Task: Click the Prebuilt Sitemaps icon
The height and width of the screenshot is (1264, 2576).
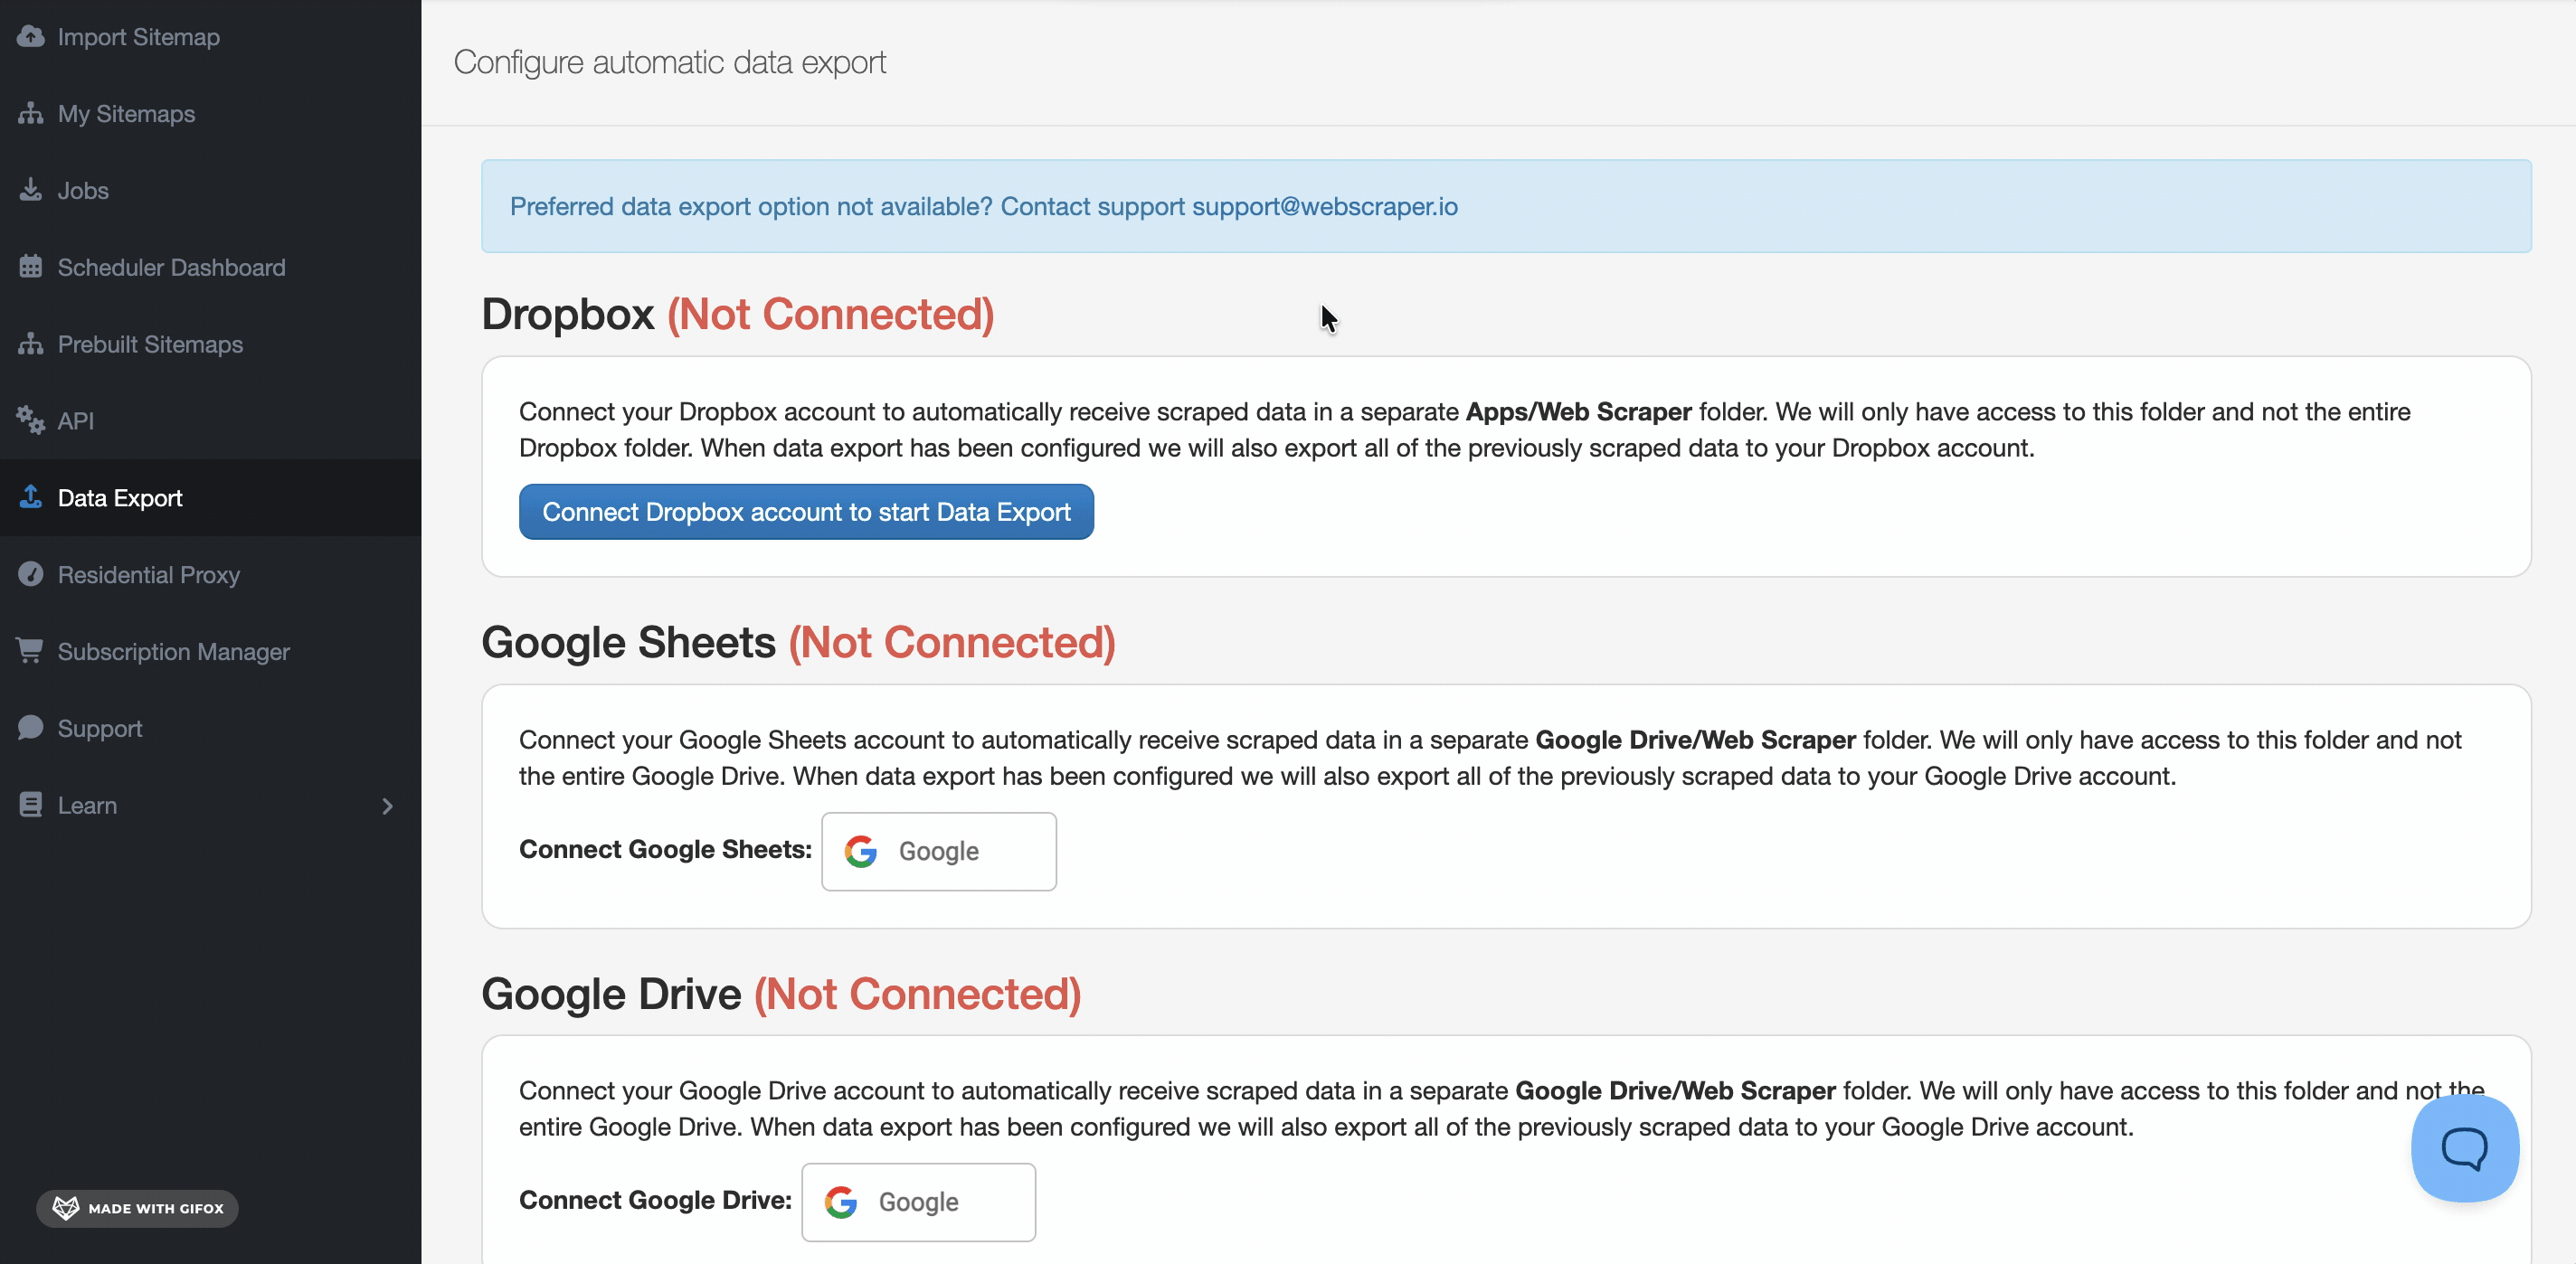Action: tap(31, 344)
